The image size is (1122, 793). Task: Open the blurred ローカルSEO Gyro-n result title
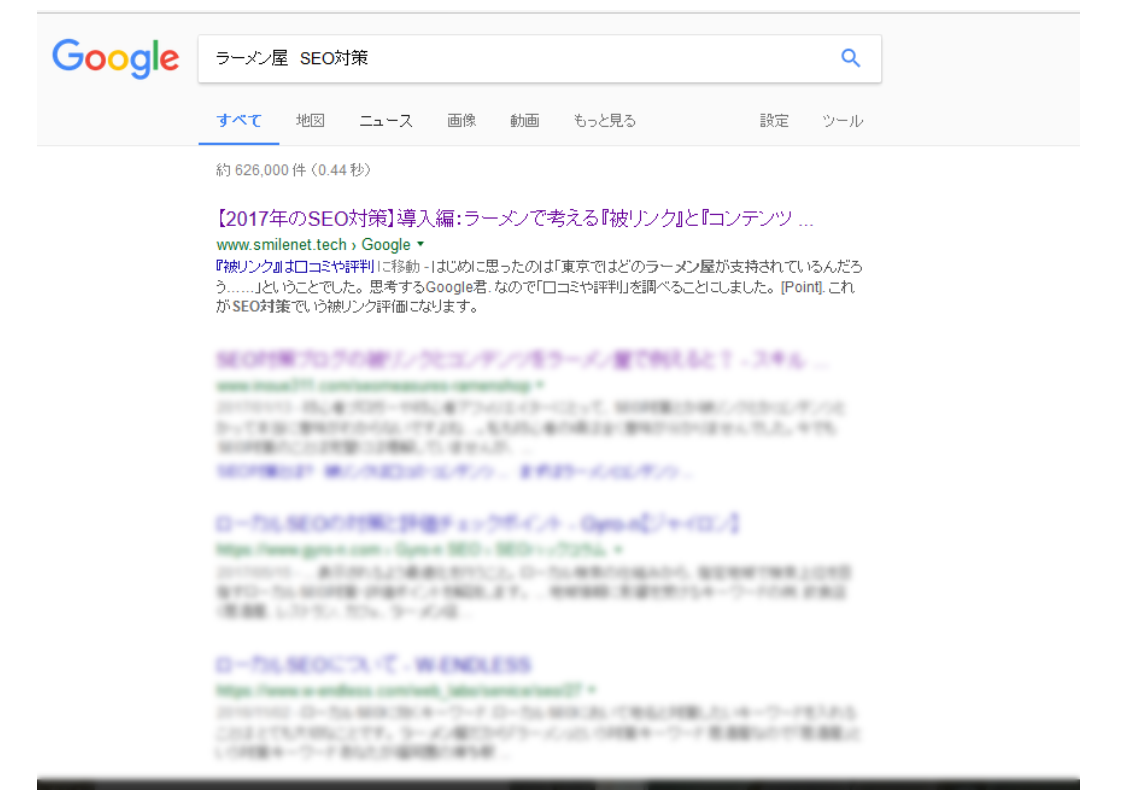(x=477, y=524)
